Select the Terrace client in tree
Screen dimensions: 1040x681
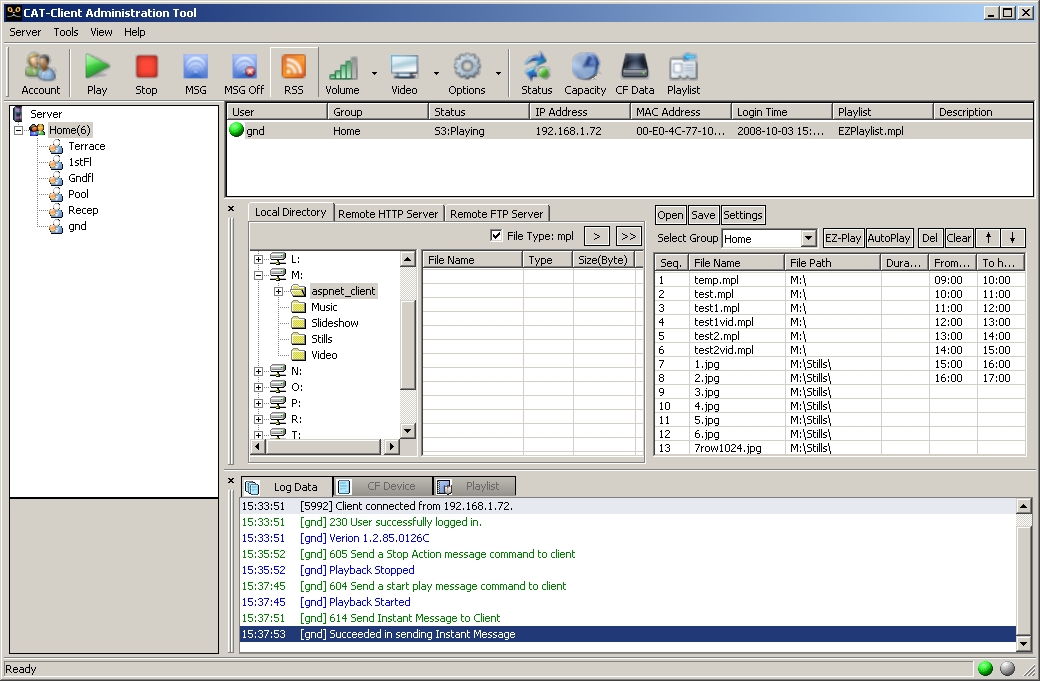pyautogui.click(x=86, y=146)
